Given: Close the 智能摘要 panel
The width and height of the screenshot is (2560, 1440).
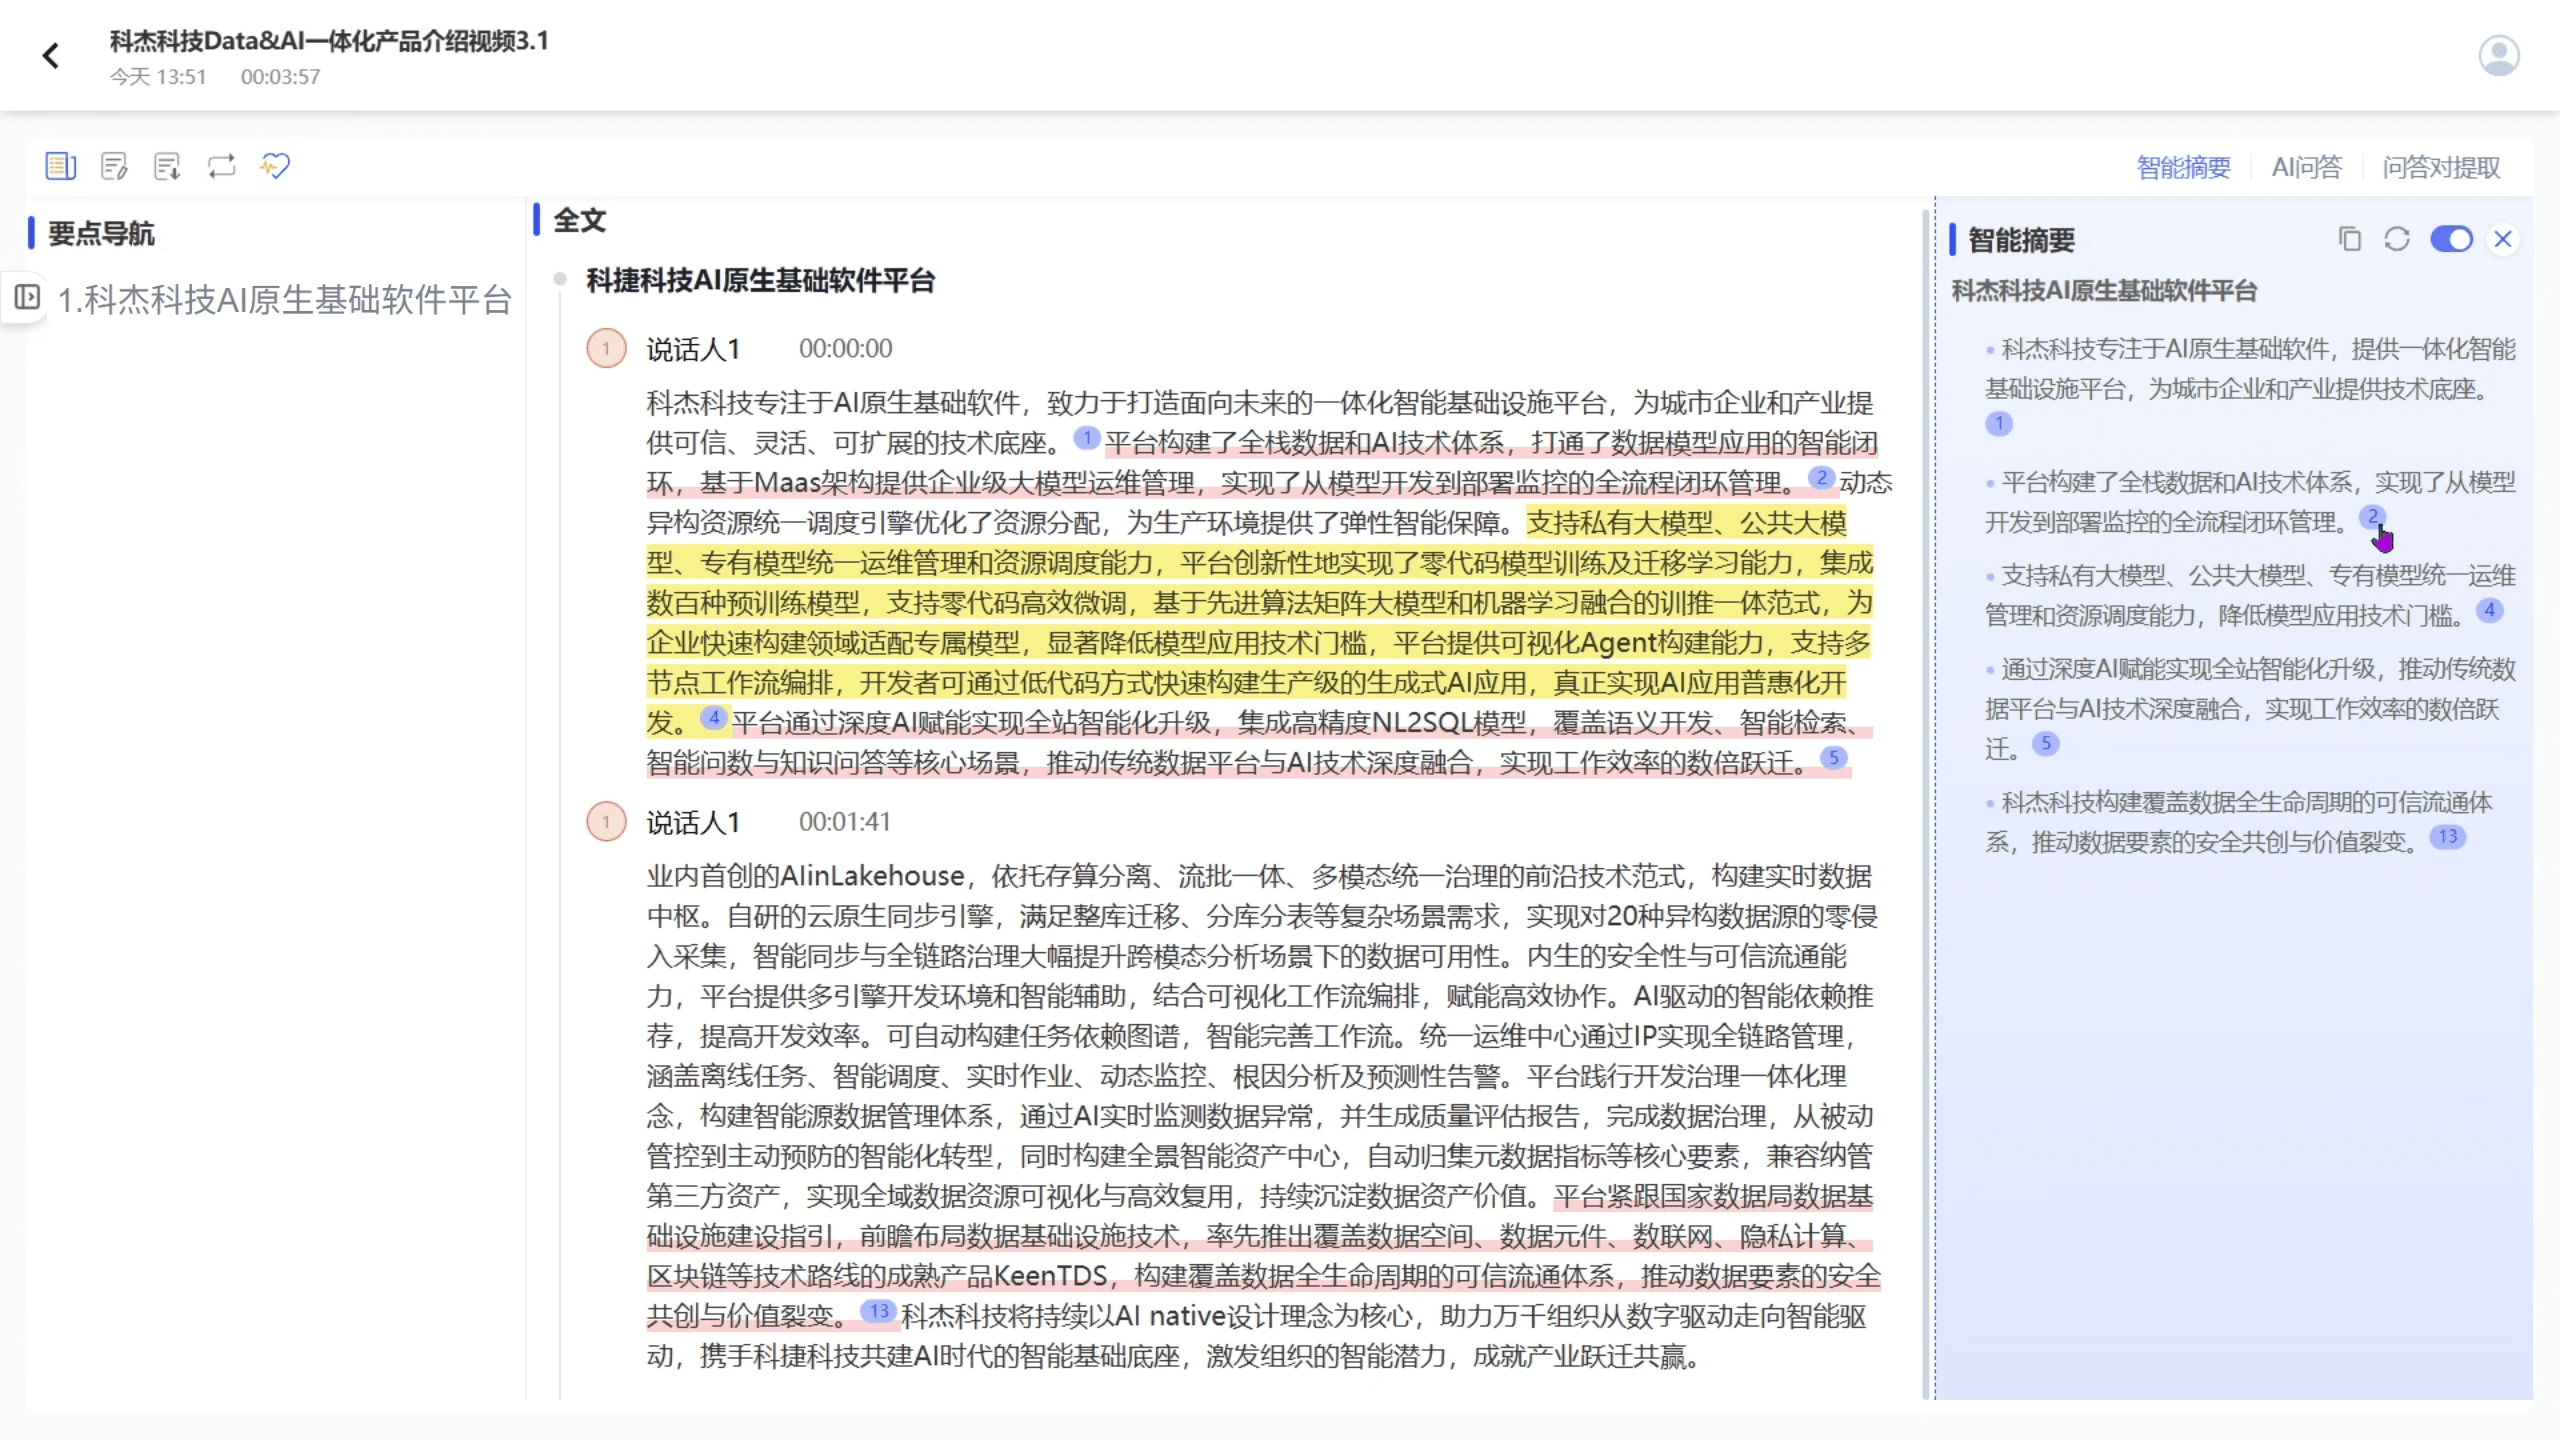Looking at the screenshot, I should click(x=2503, y=240).
